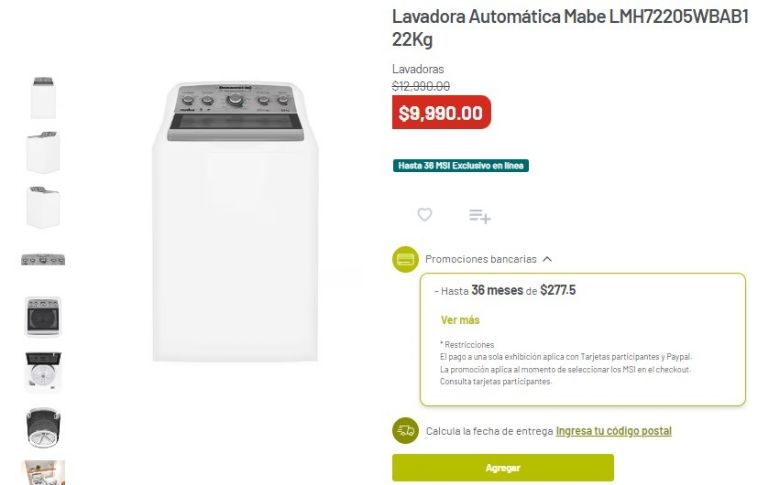Image resolution: width=768 pixels, height=485 pixels.
Task: Open the Lavadoras category link
Action: [418, 69]
